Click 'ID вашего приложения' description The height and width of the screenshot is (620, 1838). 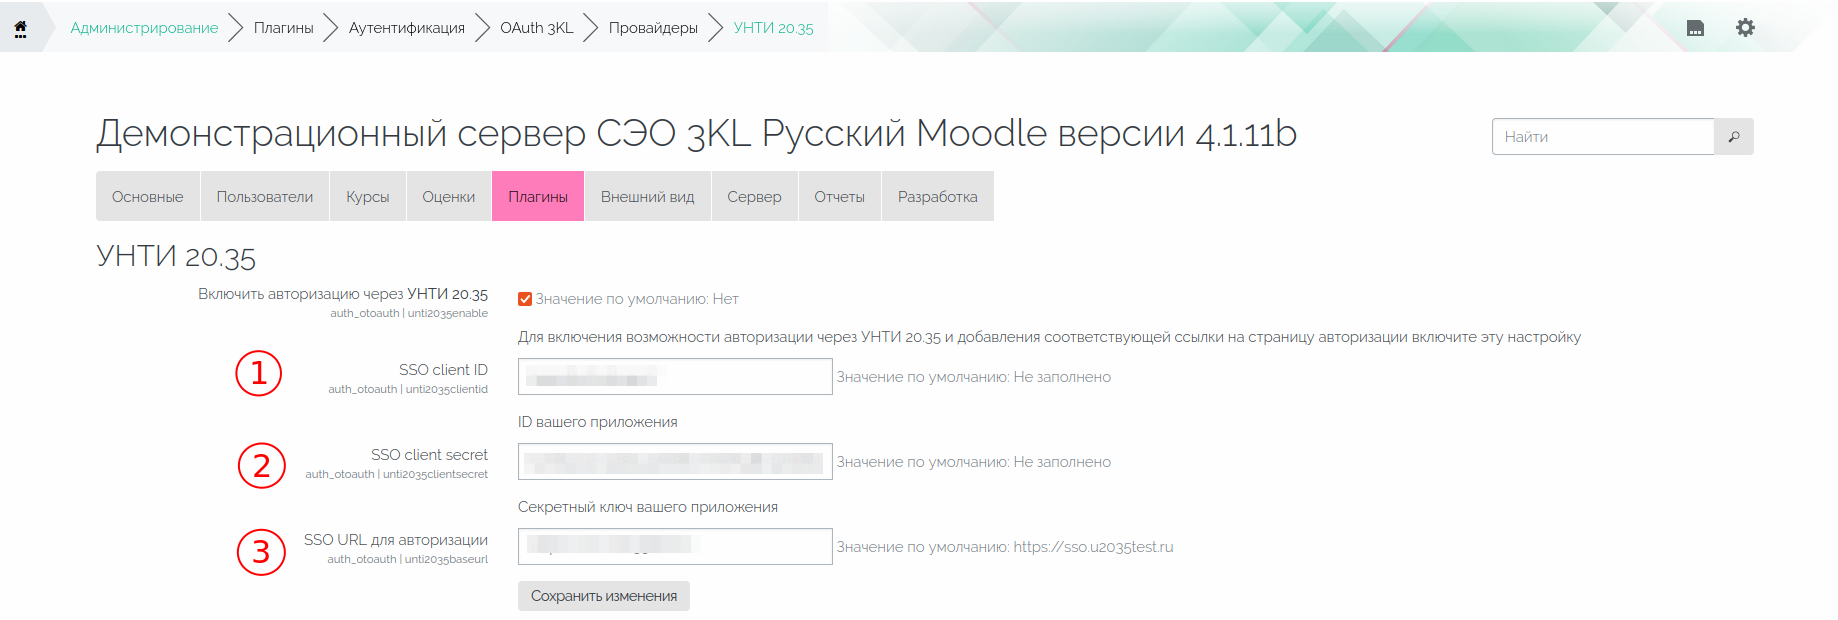coord(598,422)
